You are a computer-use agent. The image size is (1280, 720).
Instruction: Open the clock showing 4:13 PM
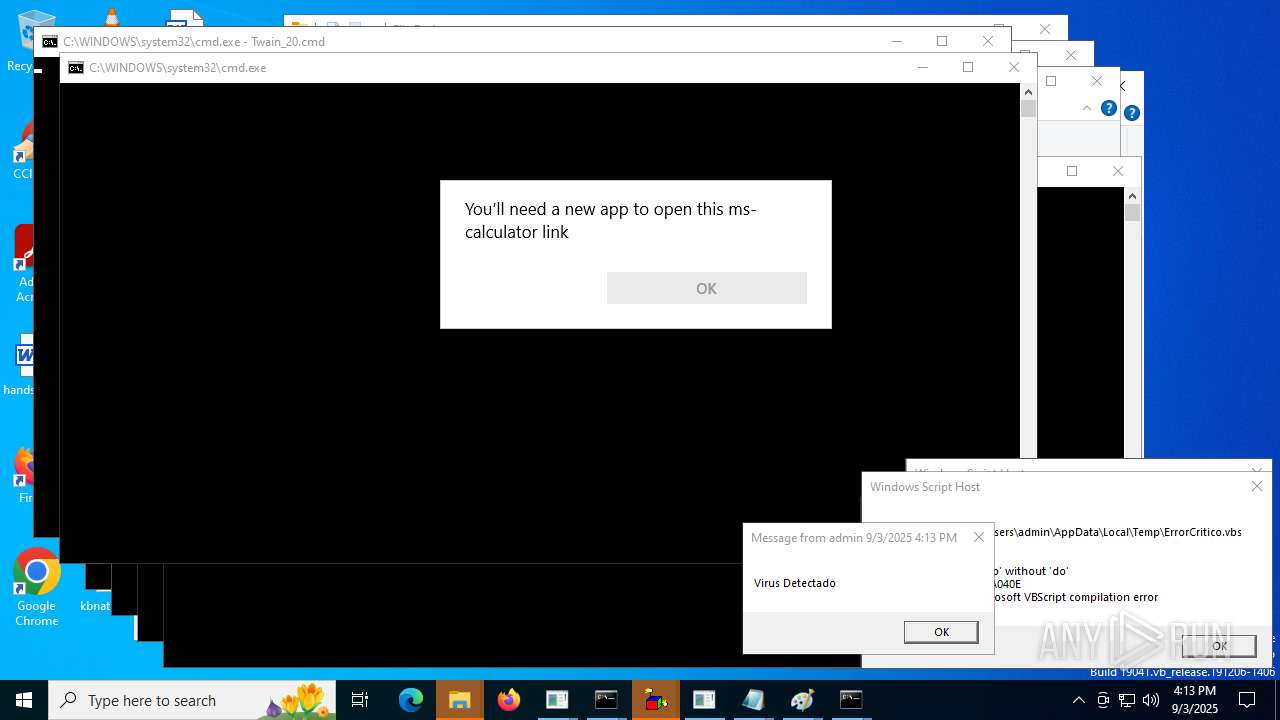point(1195,700)
